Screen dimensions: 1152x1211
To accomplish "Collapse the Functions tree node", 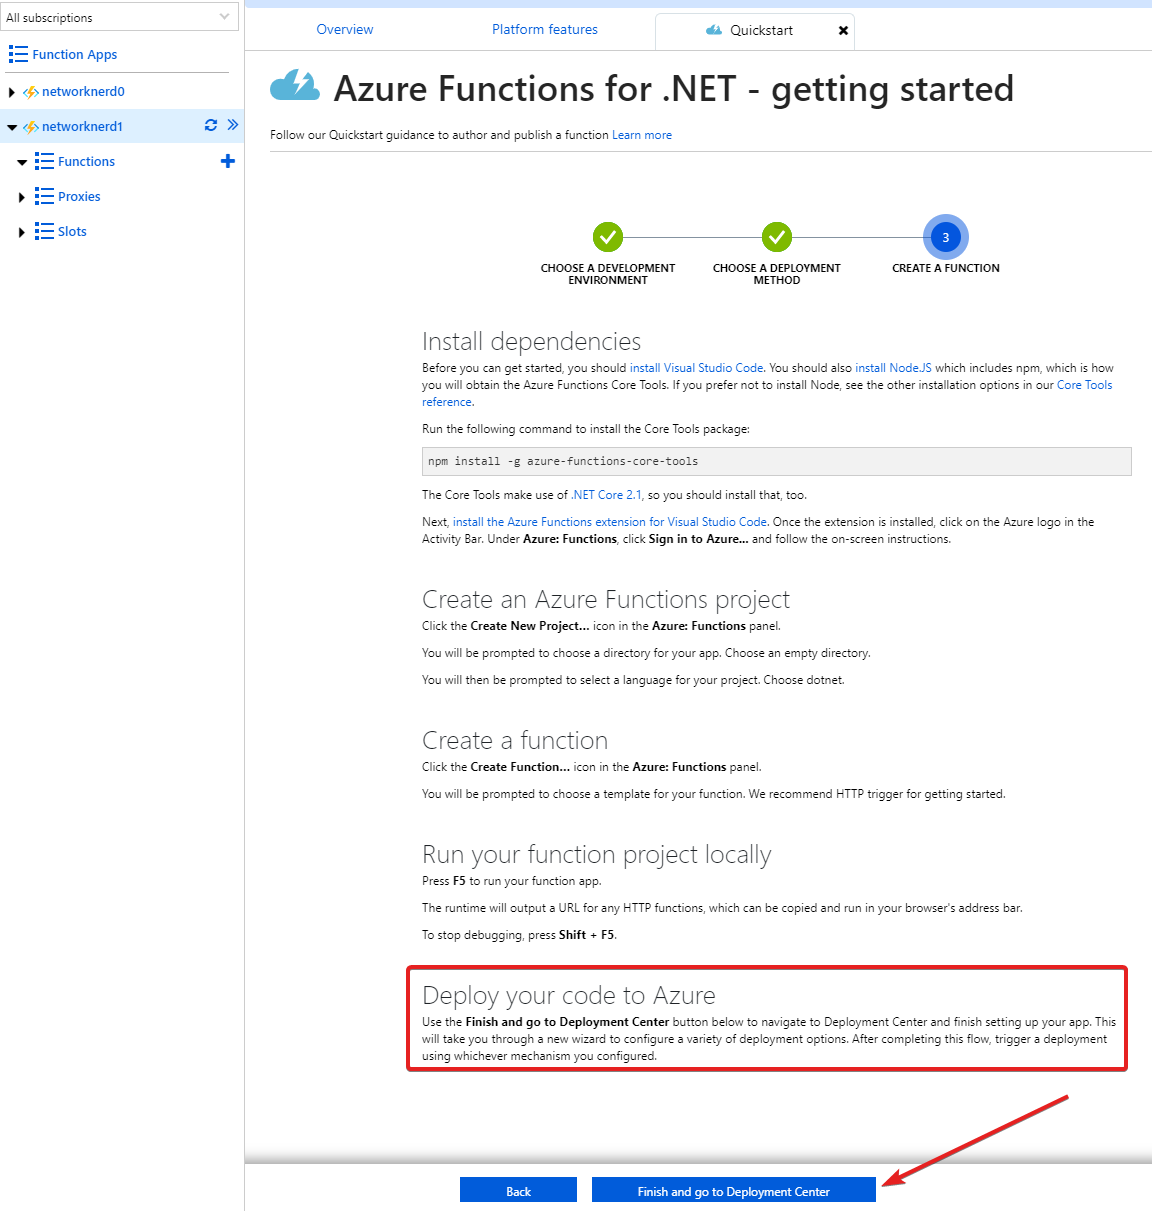I will [x=22, y=162].
